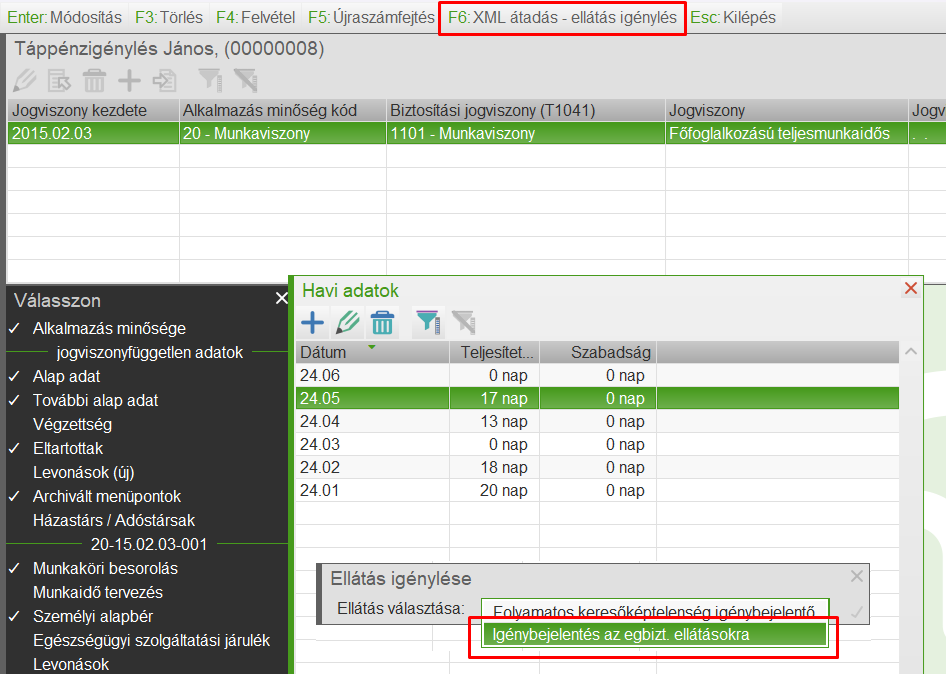Select F4: Felvétel command

pyautogui.click(x=256, y=17)
